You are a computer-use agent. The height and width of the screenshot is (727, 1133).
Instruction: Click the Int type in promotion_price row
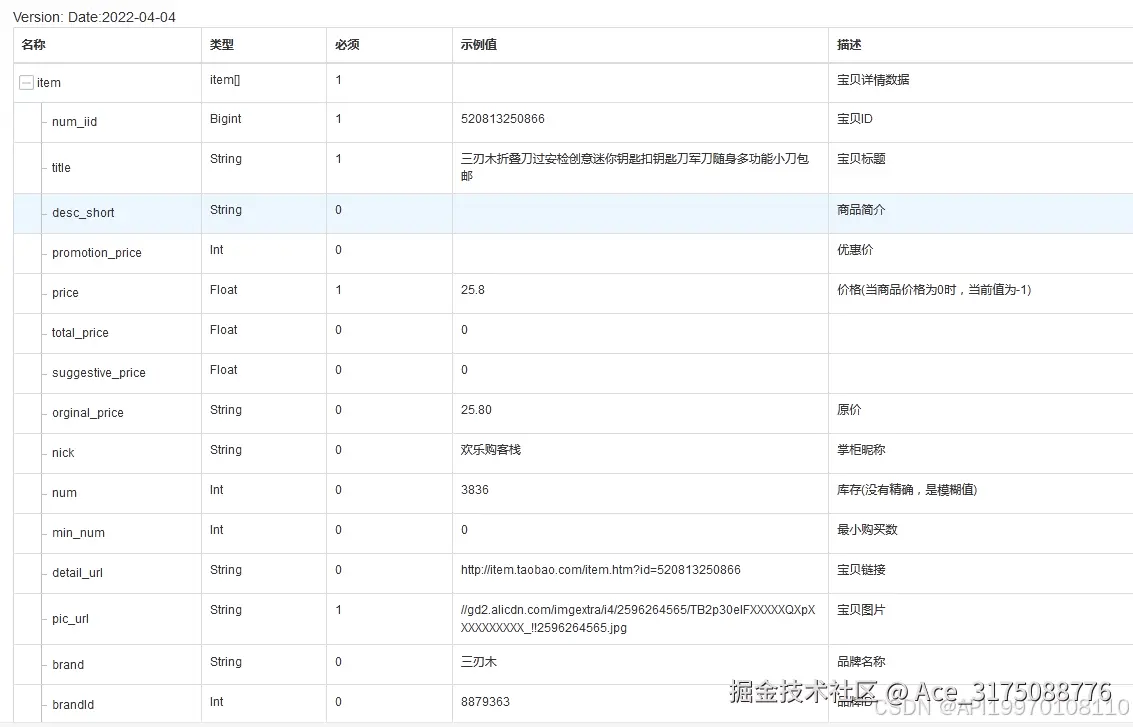tap(217, 249)
